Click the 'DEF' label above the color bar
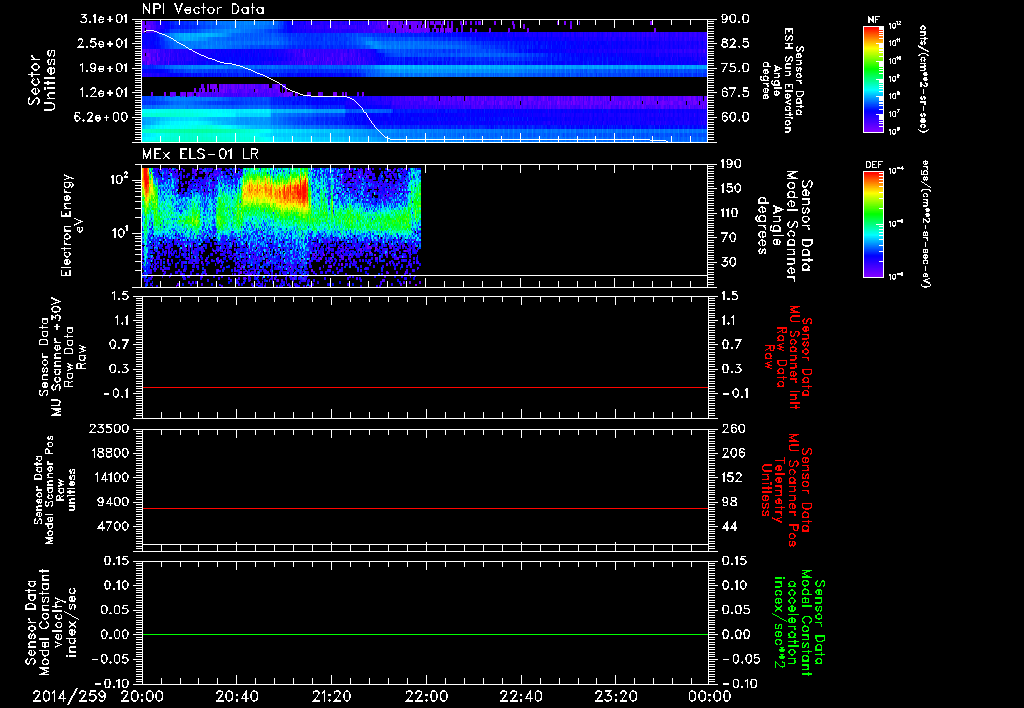The height and width of the screenshot is (708, 1024). click(x=873, y=165)
